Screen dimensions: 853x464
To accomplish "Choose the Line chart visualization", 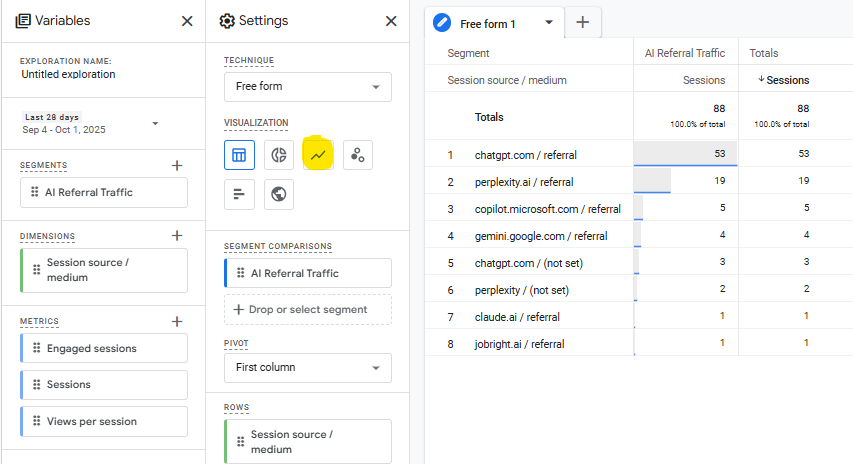I will (x=318, y=155).
